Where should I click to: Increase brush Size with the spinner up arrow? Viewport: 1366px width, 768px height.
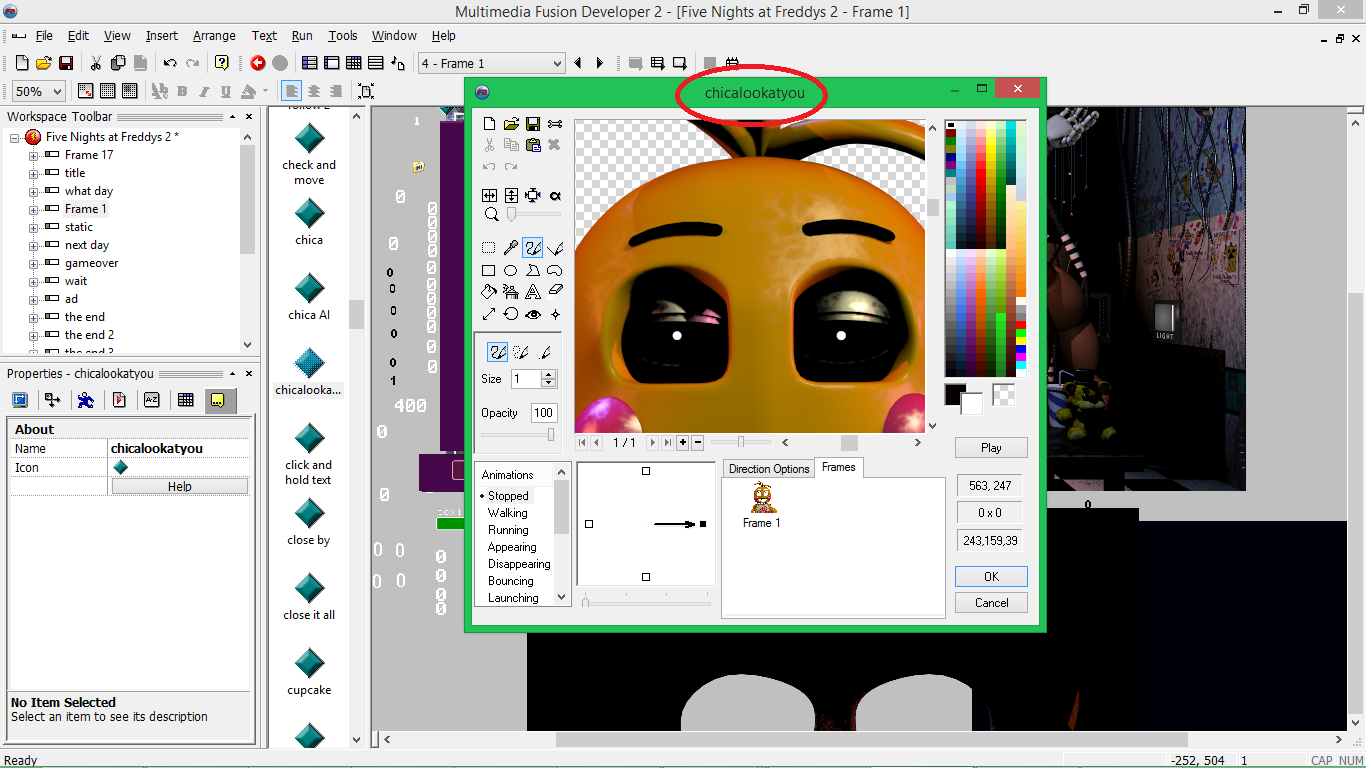[548, 375]
